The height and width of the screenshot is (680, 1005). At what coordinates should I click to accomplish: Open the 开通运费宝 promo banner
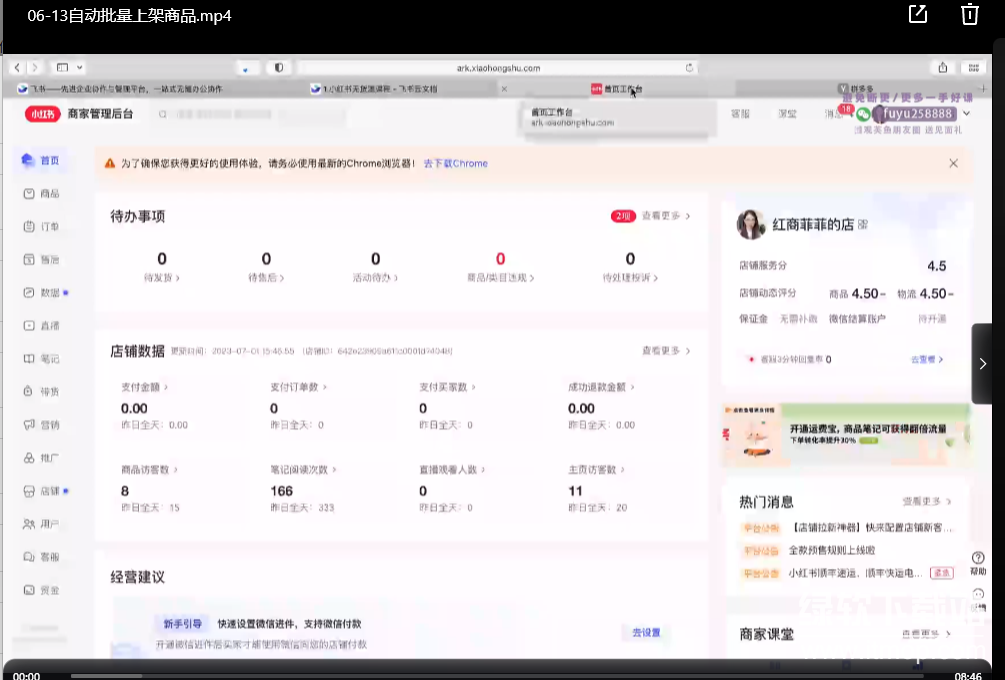pyautogui.click(x=845, y=434)
